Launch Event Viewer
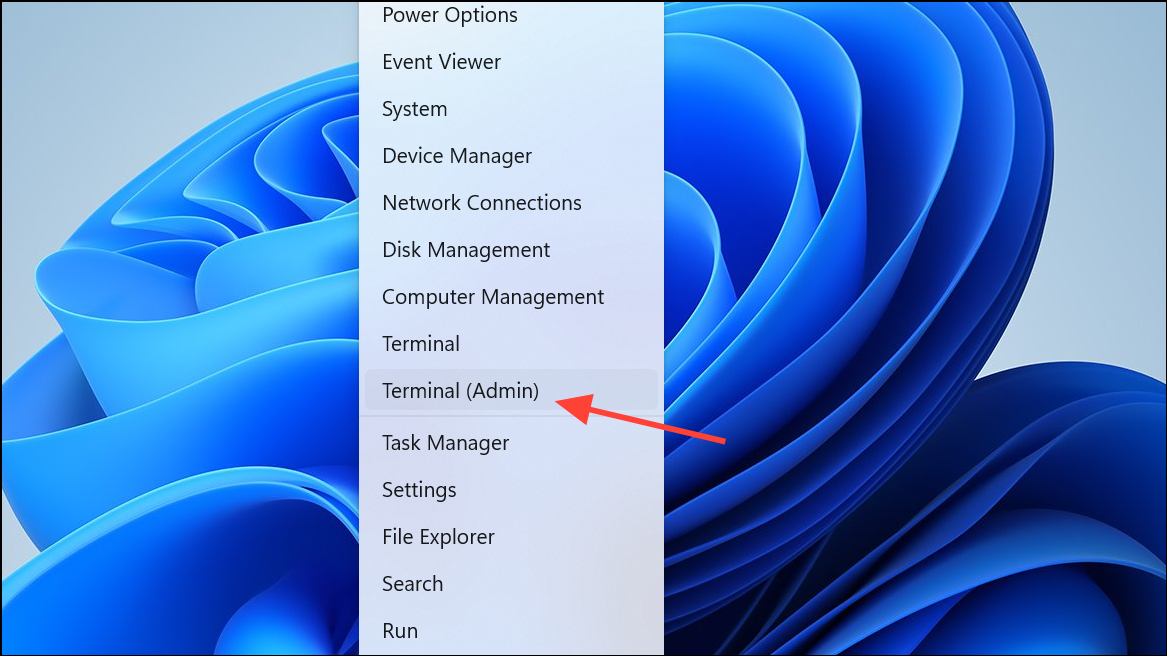Viewport: 1167px width, 656px height. 511,62
